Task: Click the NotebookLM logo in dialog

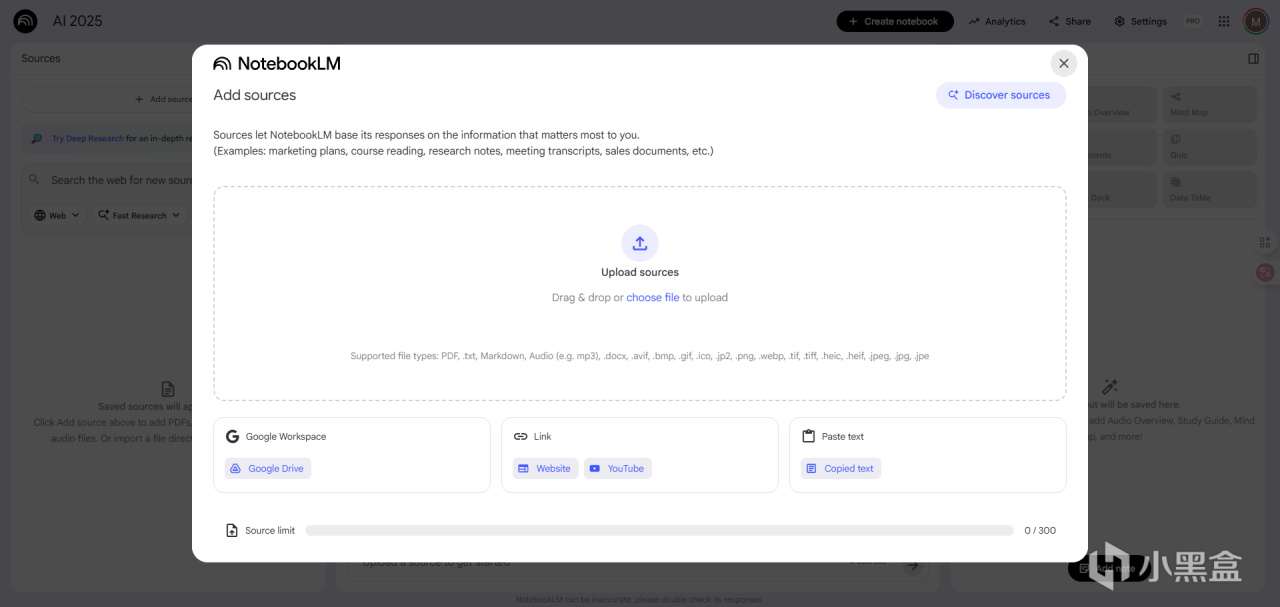Action: (277, 64)
